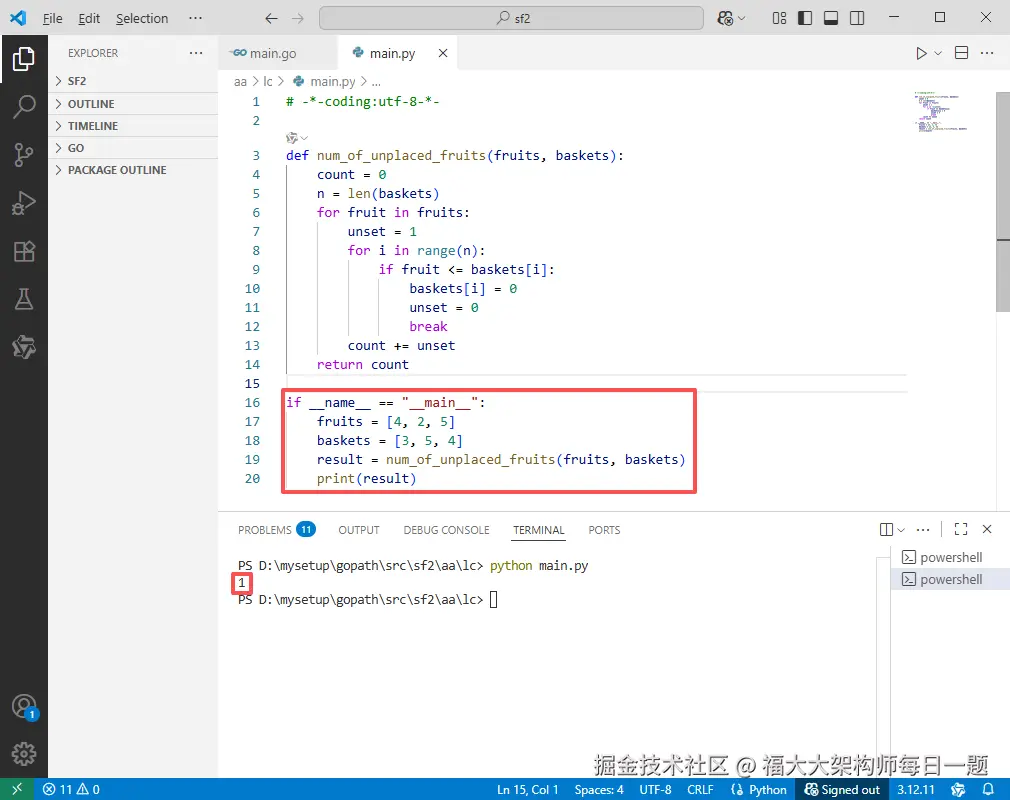This screenshot has height=800, width=1010.
Task: Click the status bar icon next to 3.12.11
Action: point(958,789)
